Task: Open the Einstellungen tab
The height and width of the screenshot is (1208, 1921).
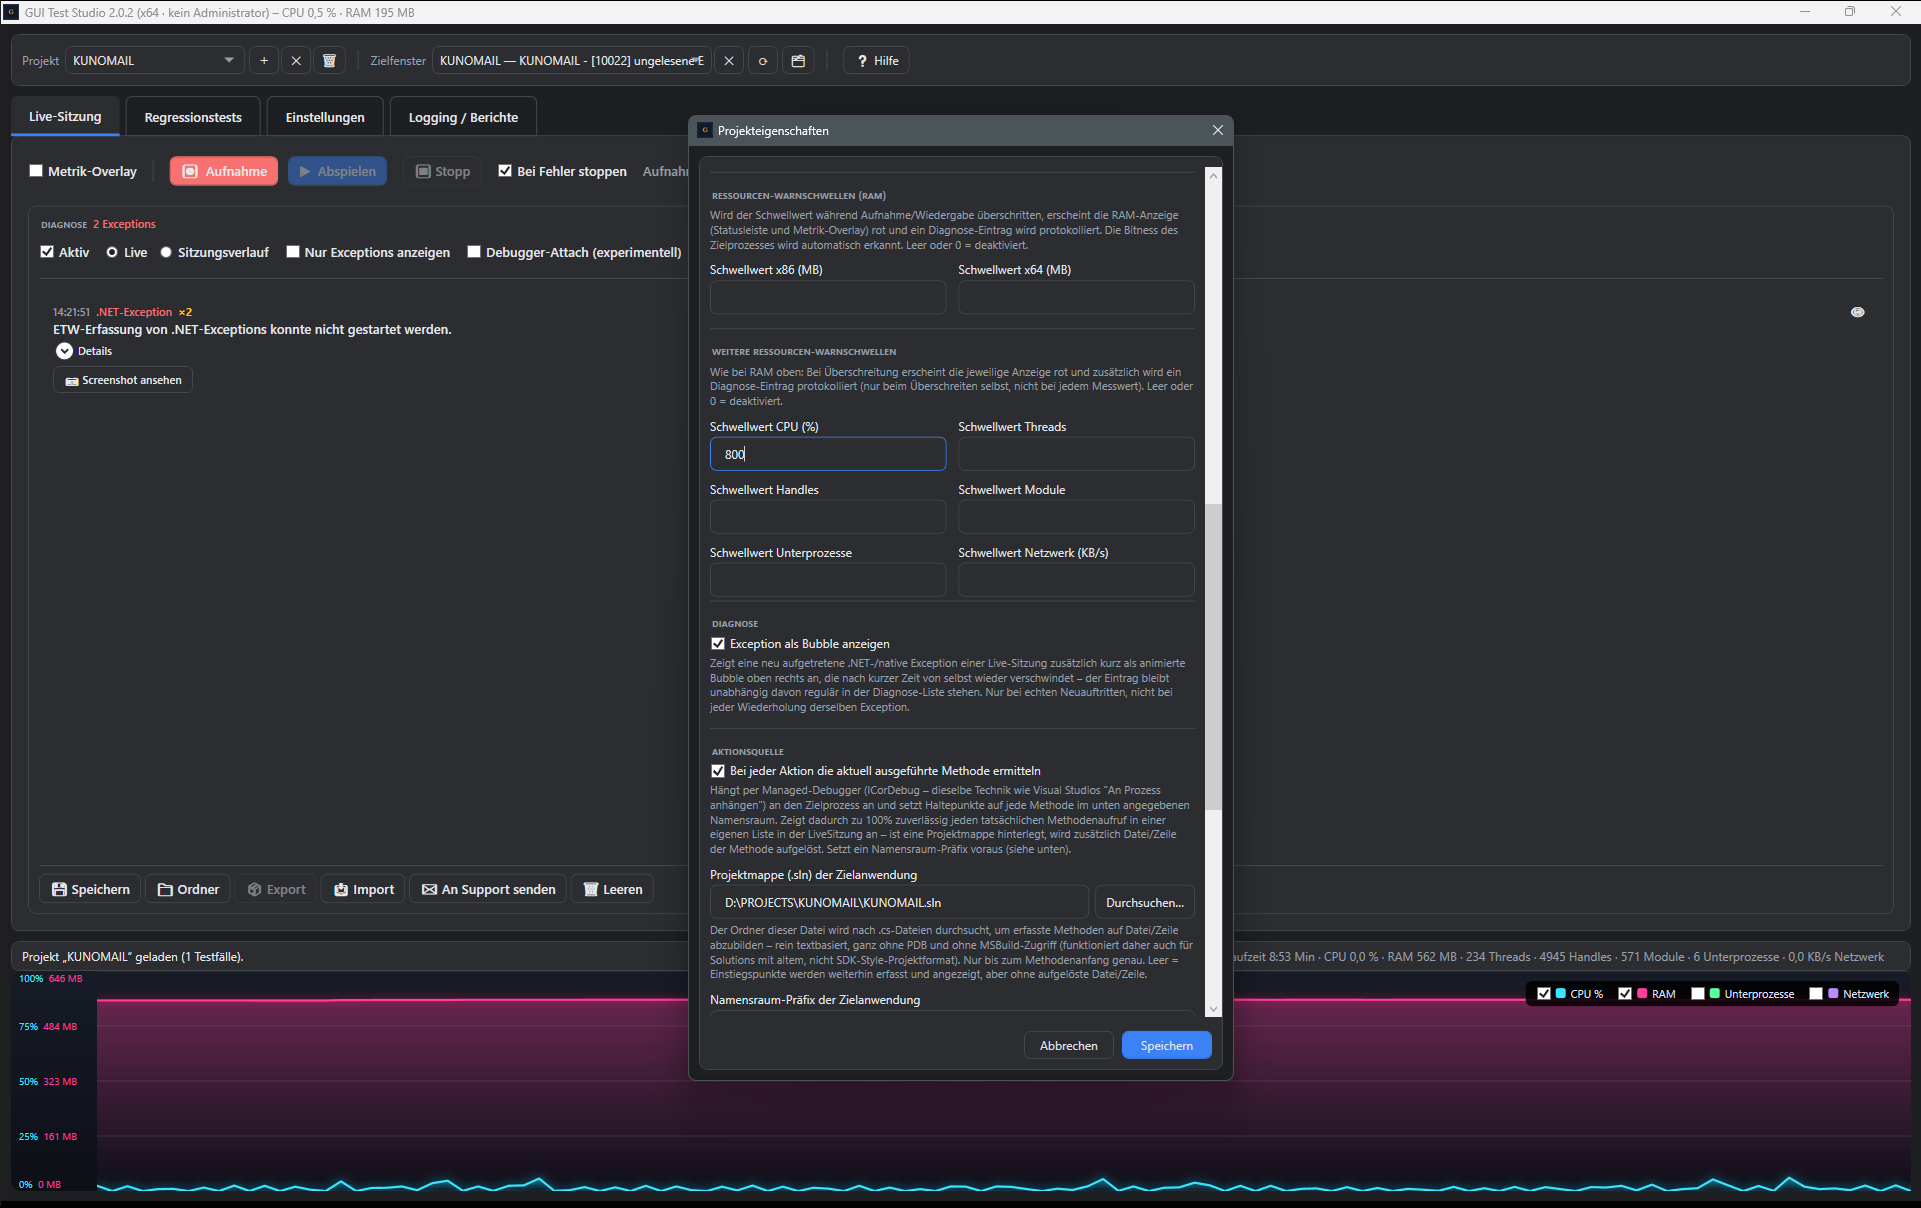Action: [325, 117]
